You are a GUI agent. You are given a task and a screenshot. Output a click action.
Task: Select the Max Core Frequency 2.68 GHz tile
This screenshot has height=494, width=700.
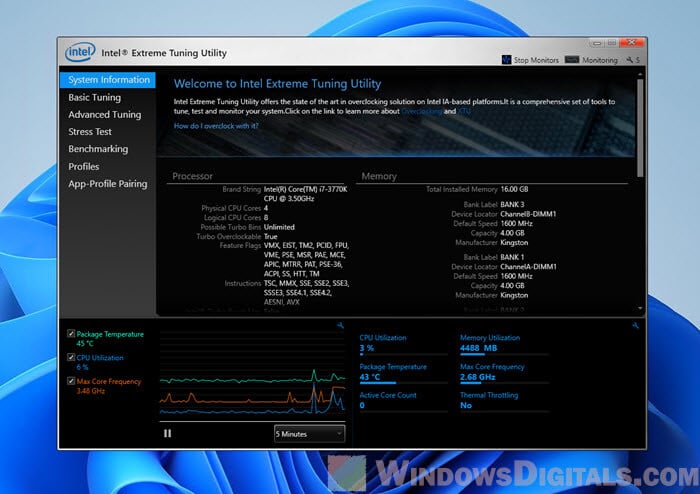[x=504, y=372]
